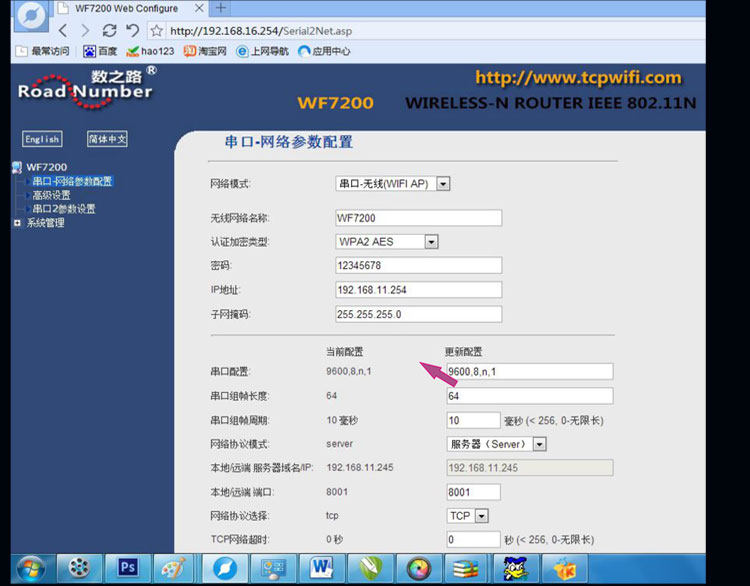Viewport: 750px width, 586px height.
Task: Close the WF7200 Web Configure tab
Action: 199,8
